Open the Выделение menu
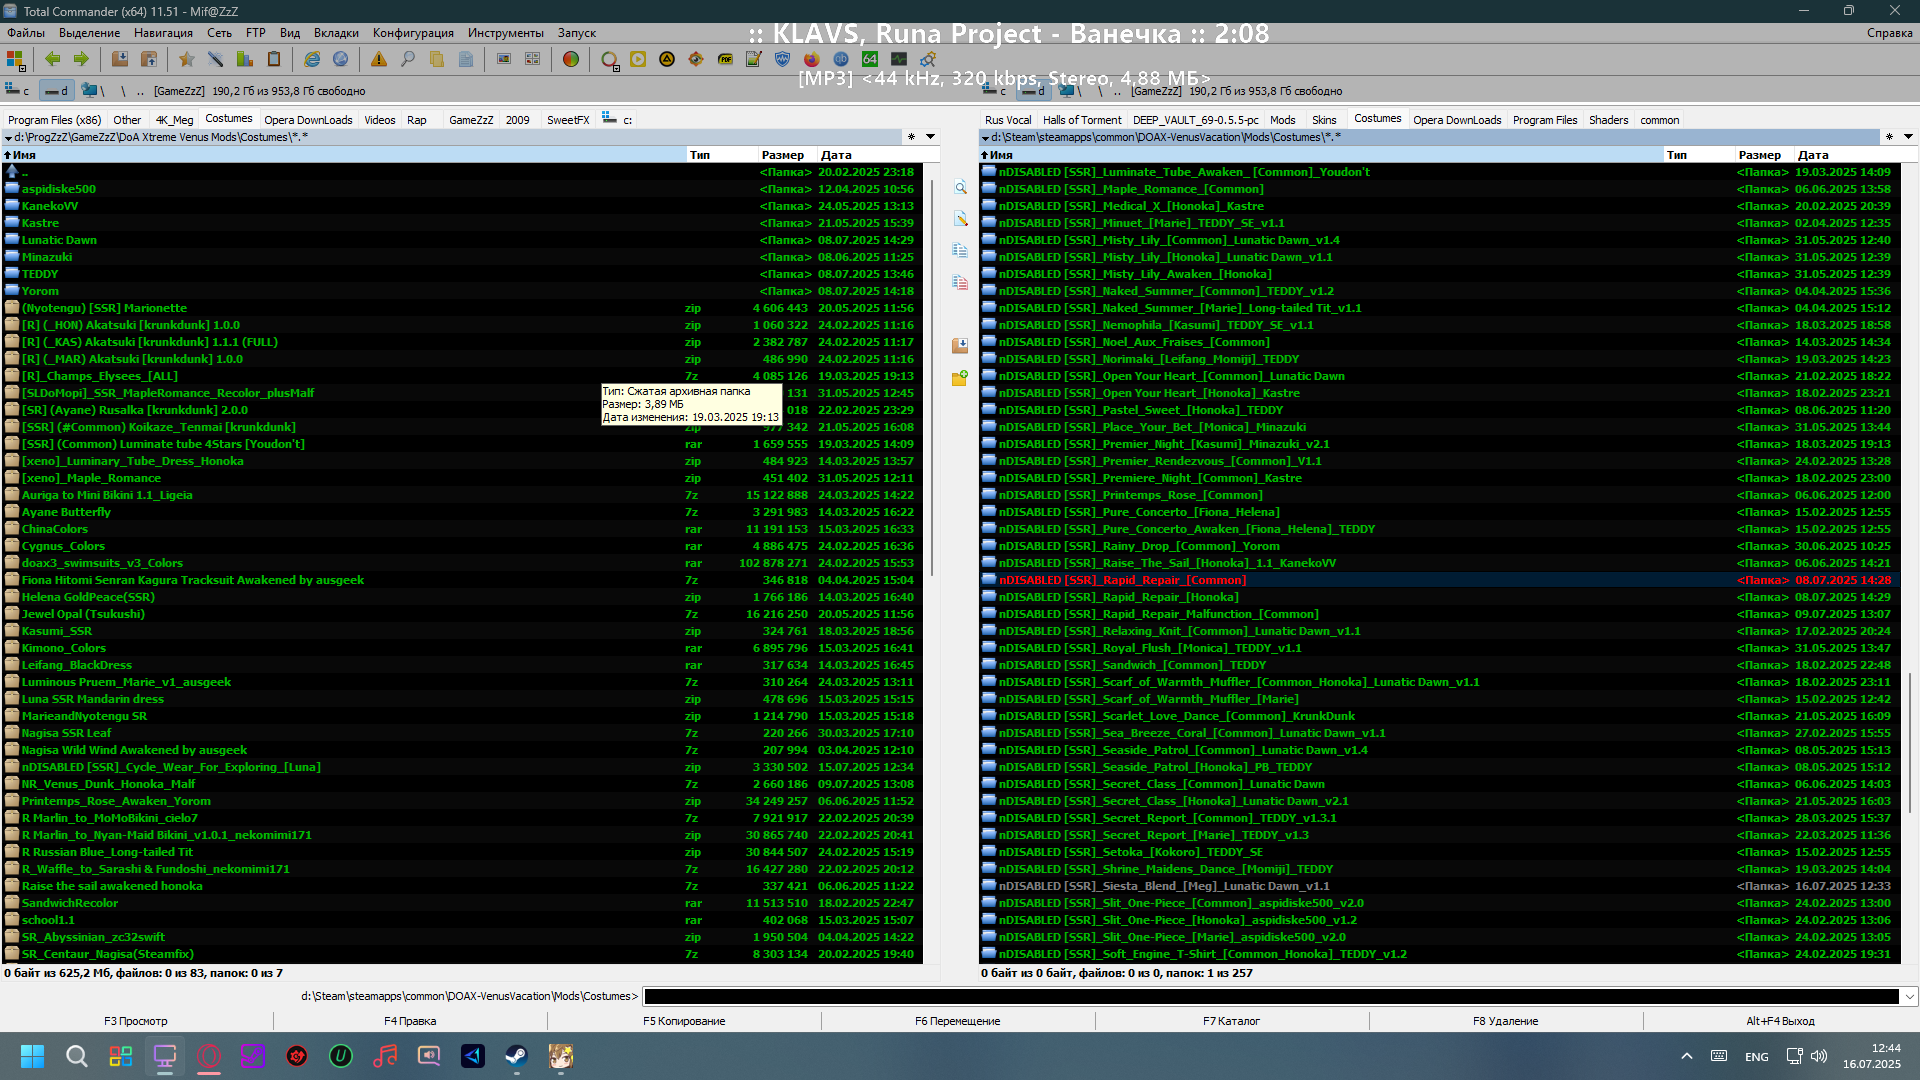Image resolution: width=1920 pixels, height=1080 pixels. click(x=89, y=33)
